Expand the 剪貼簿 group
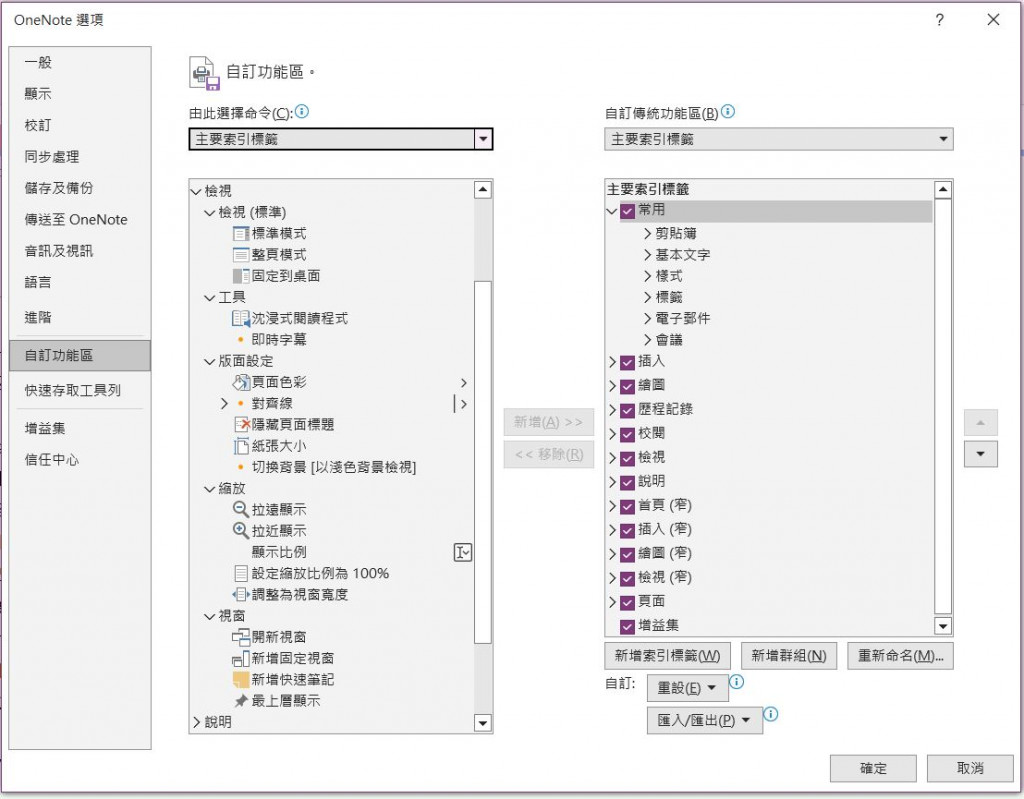The width and height of the screenshot is (1024, 799). coord(647,234)
